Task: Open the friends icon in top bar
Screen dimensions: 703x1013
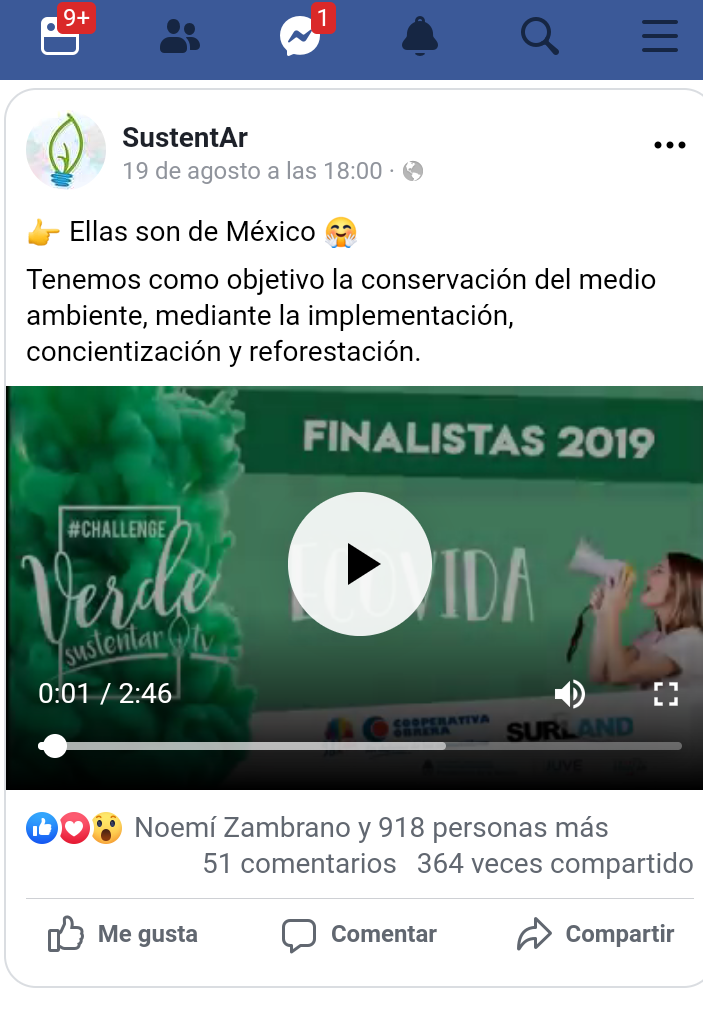Action: click(180, 36)
